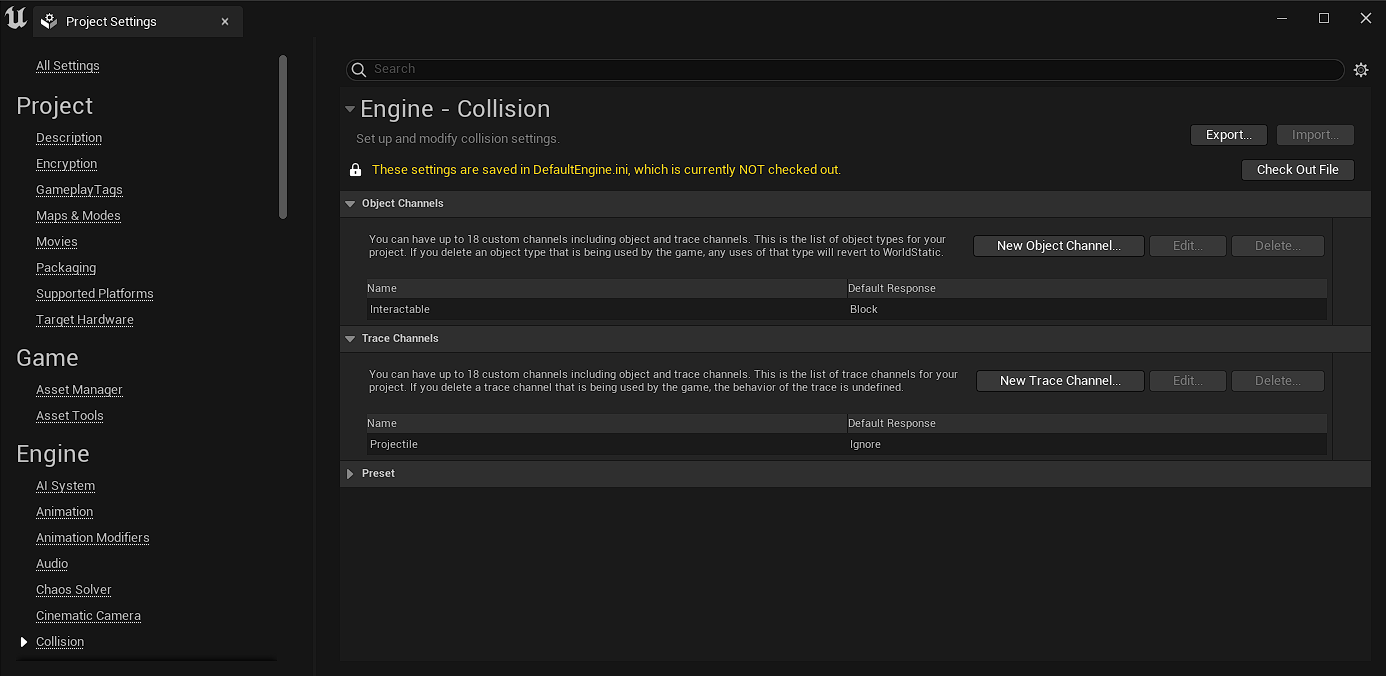Open the GameplayTags settings page
1386x676 pixels.
pos(79,190)
